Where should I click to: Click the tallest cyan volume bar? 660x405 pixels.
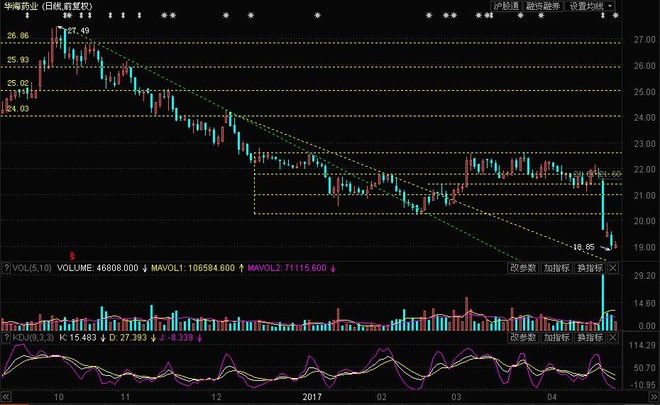coord(603,302)
